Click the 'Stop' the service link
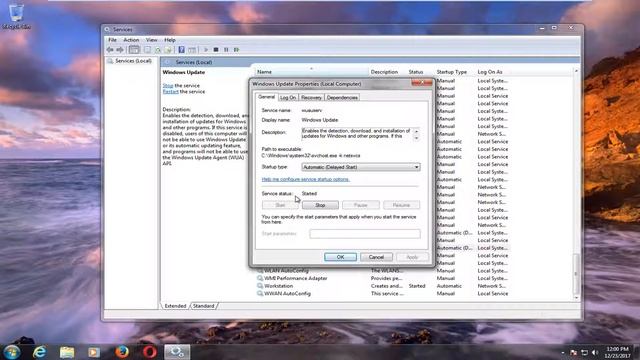The image size is (640, 360). coord(168,86)
